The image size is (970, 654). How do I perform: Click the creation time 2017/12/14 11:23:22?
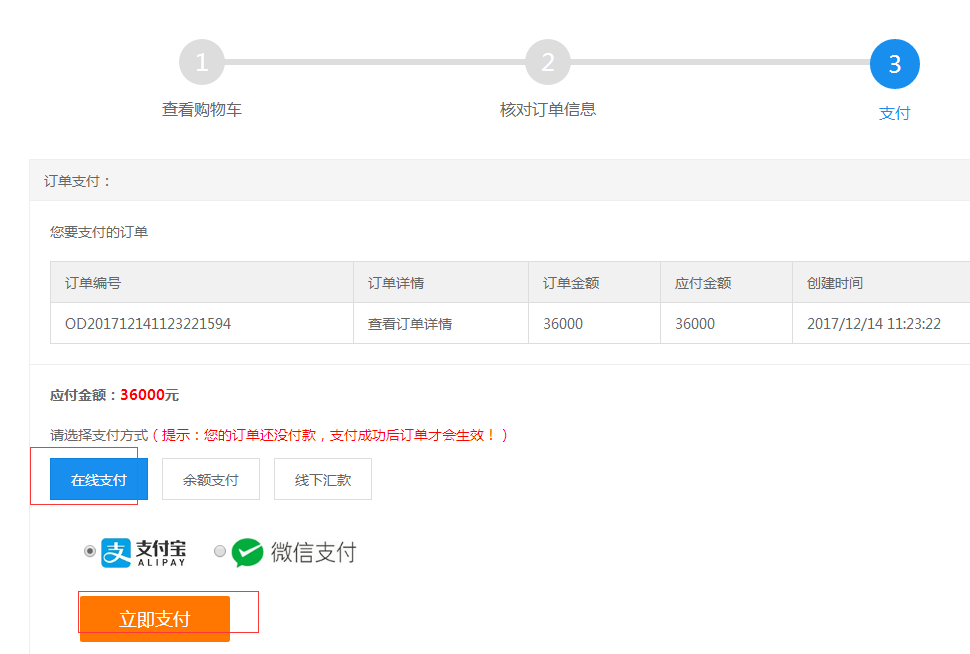point(873,324)
